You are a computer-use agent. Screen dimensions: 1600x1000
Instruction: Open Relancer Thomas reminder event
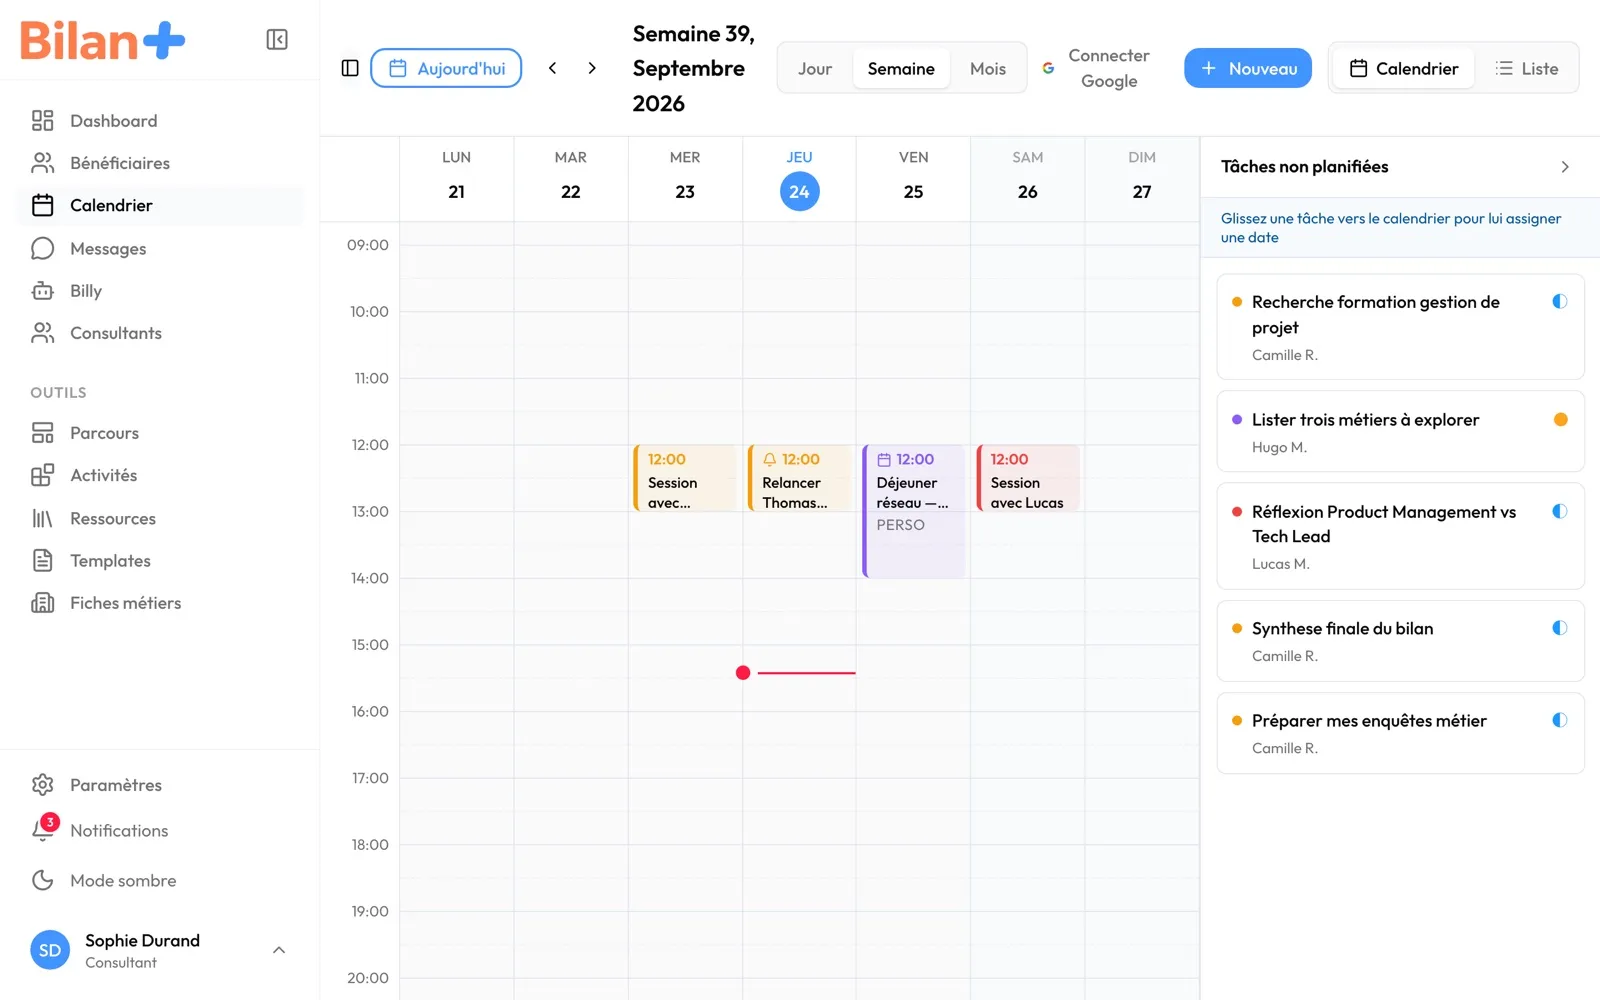tap(799, 478)
